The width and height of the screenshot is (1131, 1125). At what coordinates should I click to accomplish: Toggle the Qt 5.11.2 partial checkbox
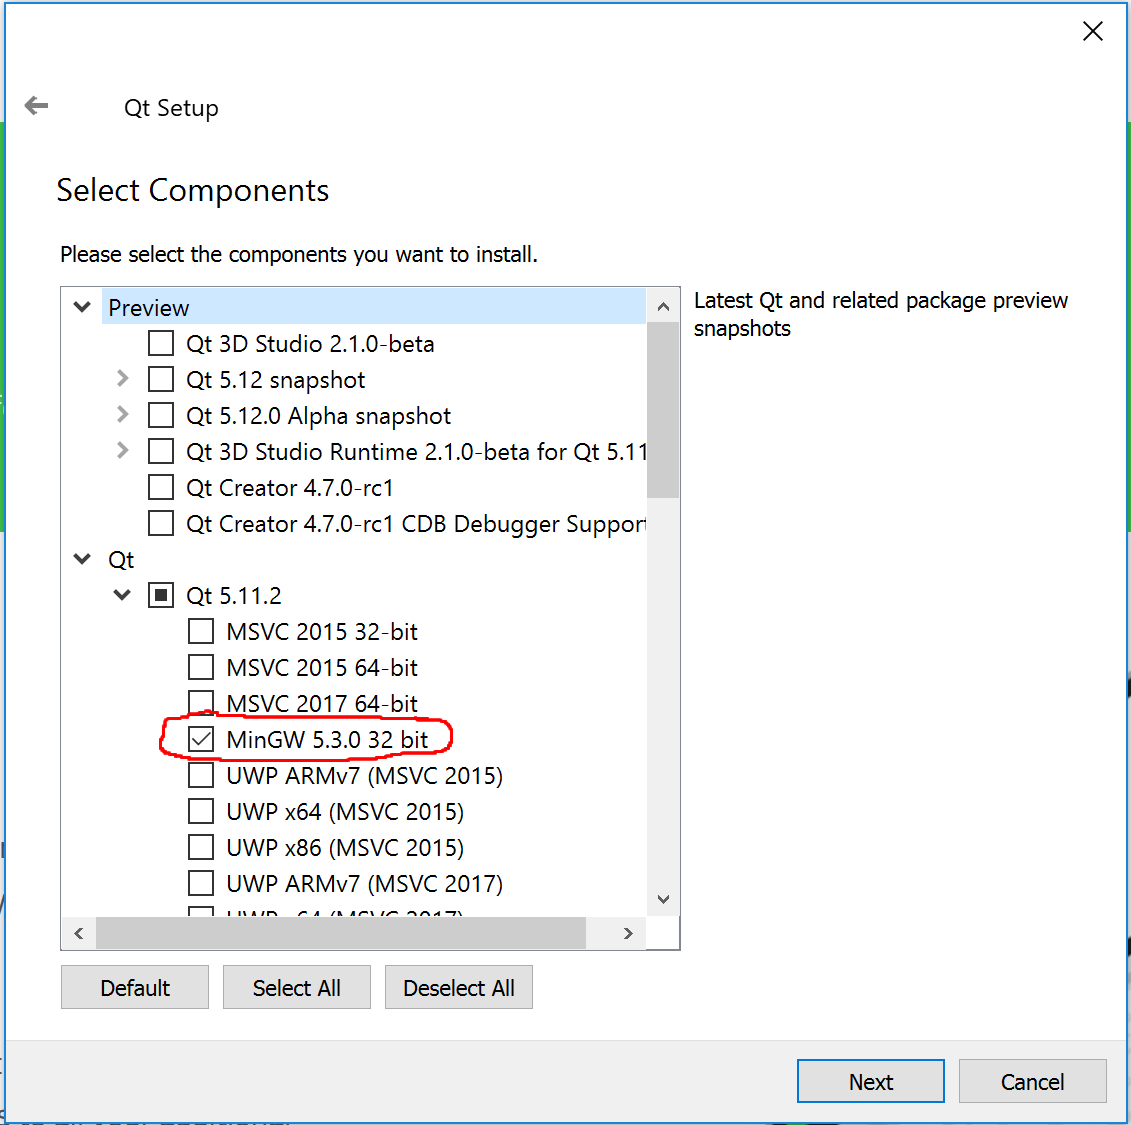pos(161,596)
